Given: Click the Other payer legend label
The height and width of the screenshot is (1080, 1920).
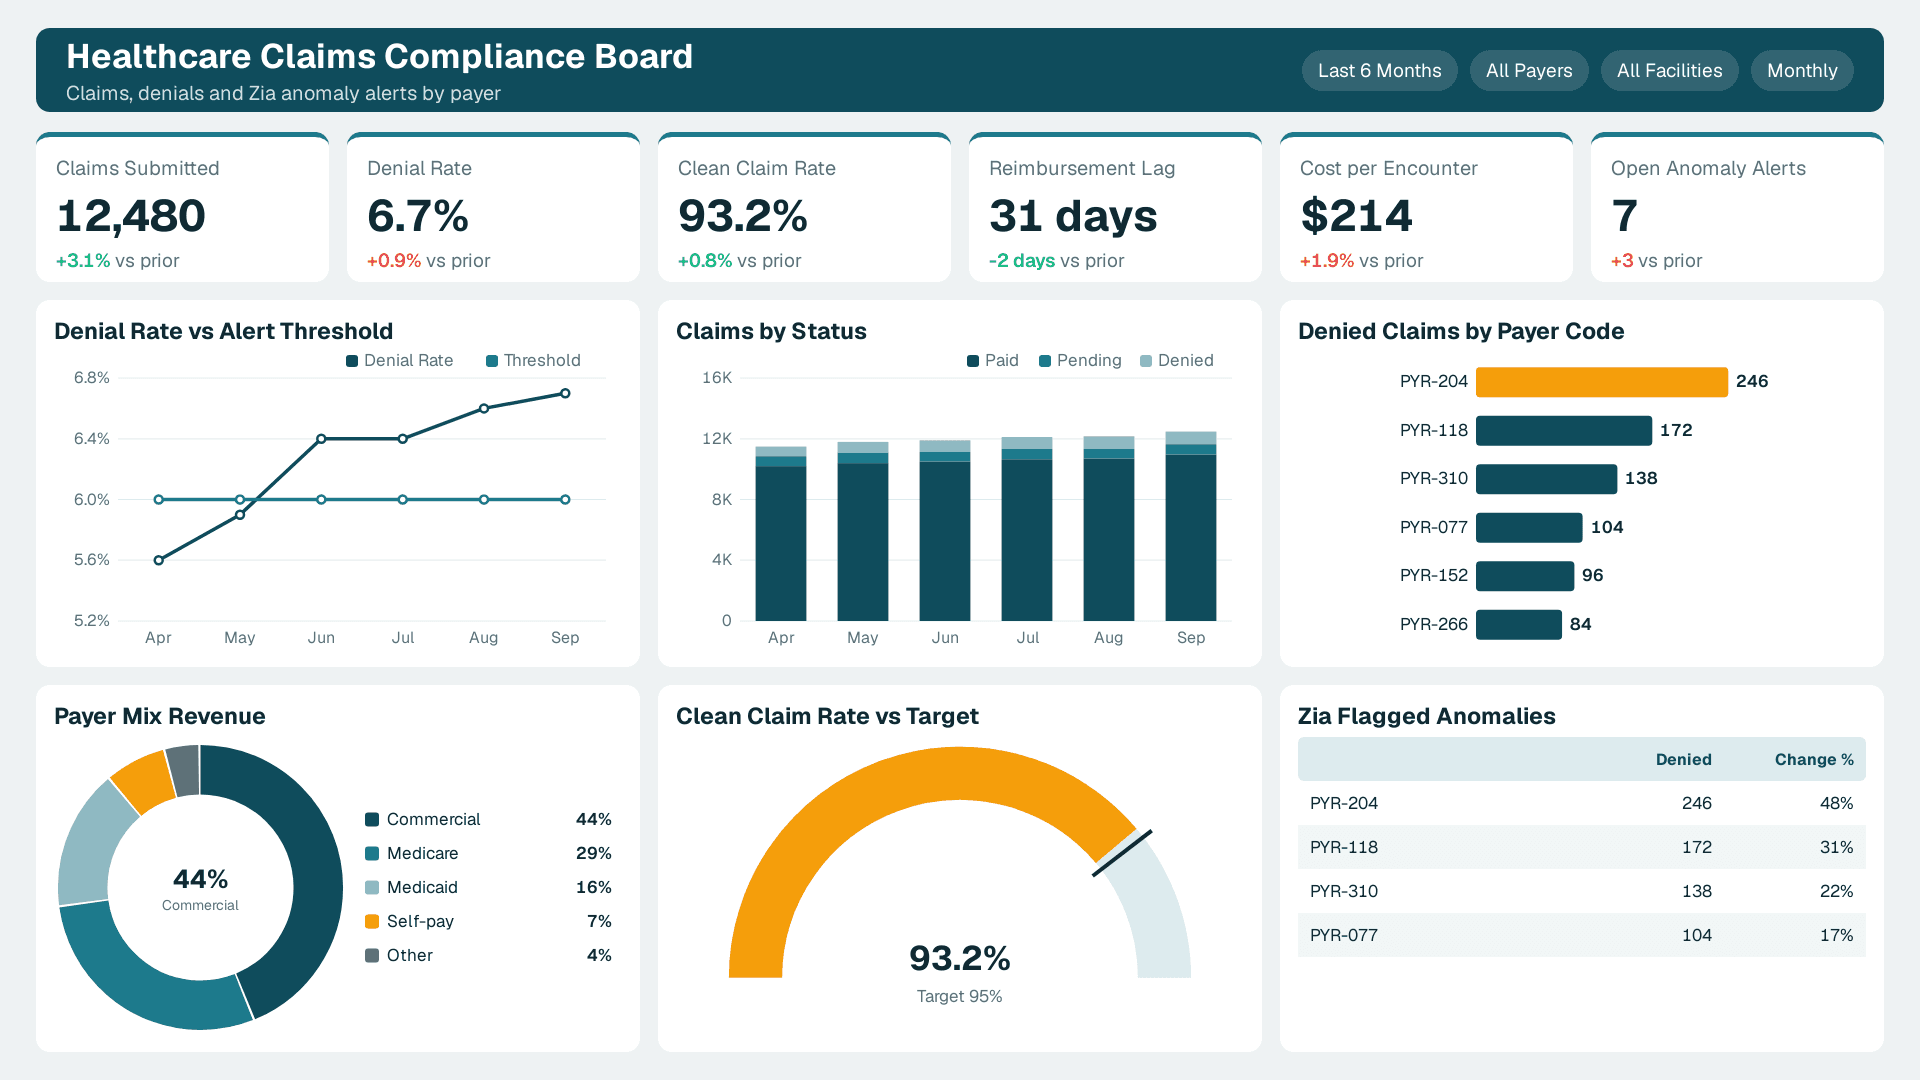Looking at the screenshot, I should tap(410, 956).
